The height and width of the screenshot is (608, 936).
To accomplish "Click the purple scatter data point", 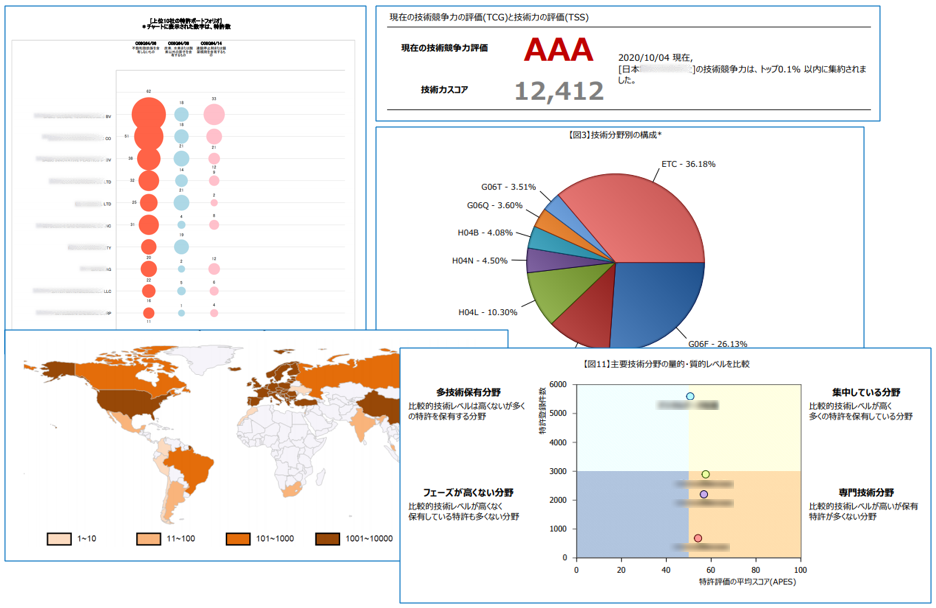I will 704,494.
